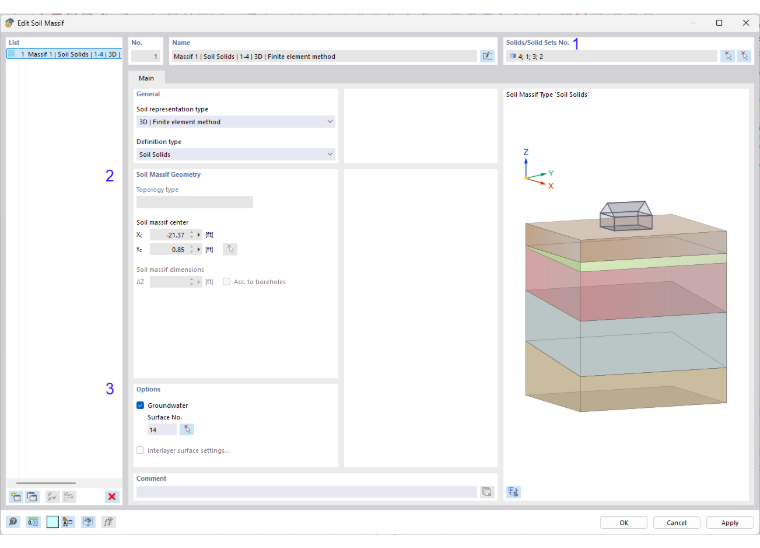Click the Xc coordinate input field

169,235
